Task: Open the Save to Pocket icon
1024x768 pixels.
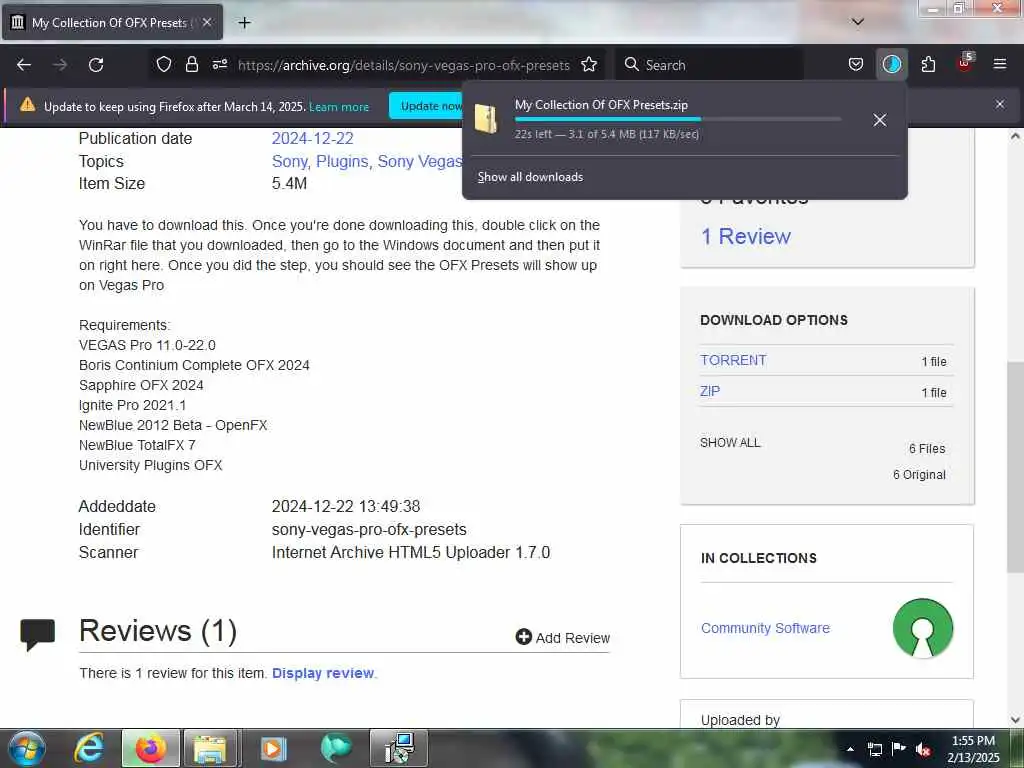Action: [x=856, y=65]
